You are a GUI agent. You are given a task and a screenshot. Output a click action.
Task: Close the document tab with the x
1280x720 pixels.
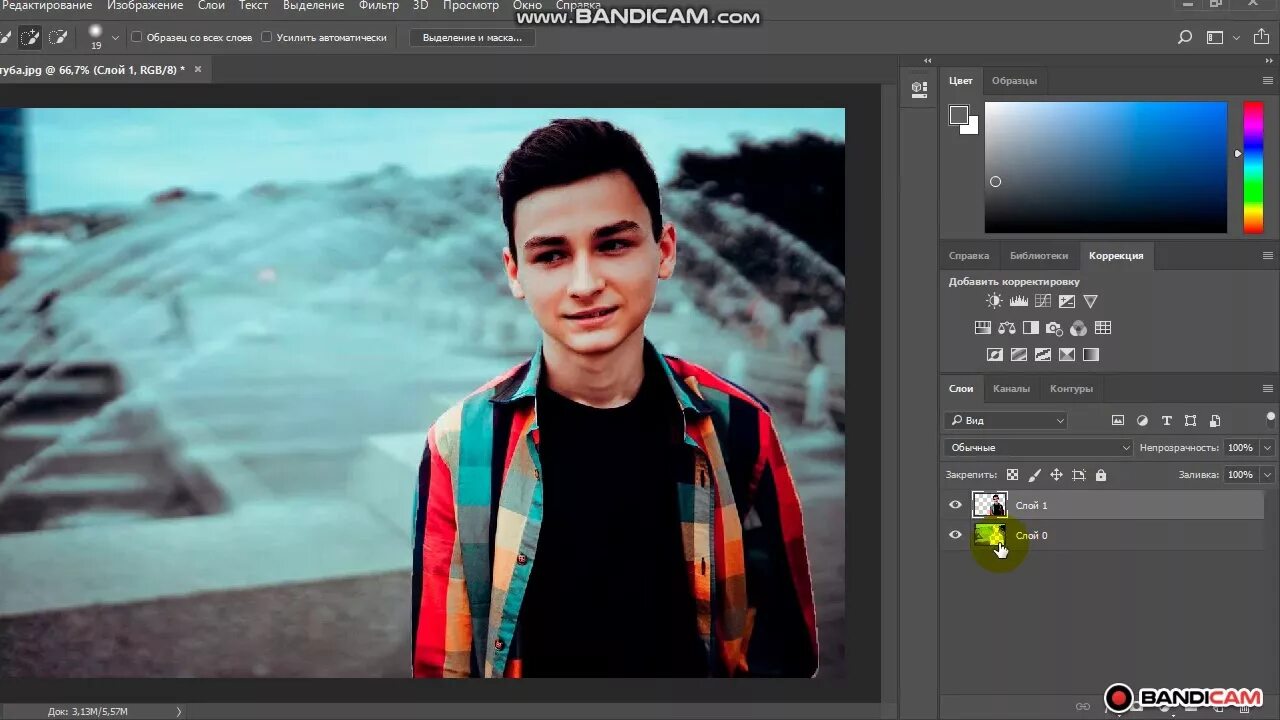pyautogui.click(x=198, y=69)
